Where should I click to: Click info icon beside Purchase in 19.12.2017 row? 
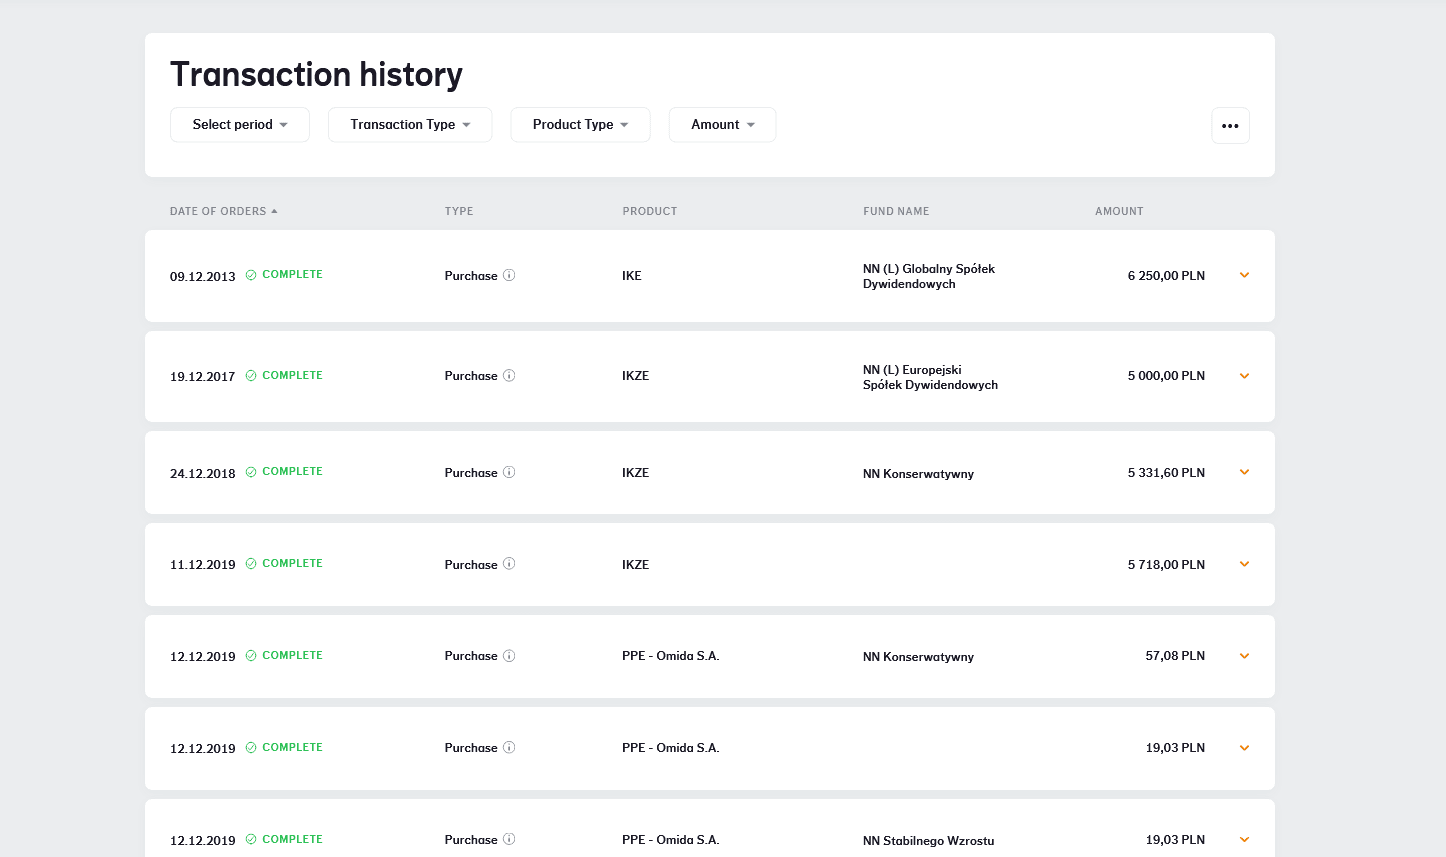509,376
